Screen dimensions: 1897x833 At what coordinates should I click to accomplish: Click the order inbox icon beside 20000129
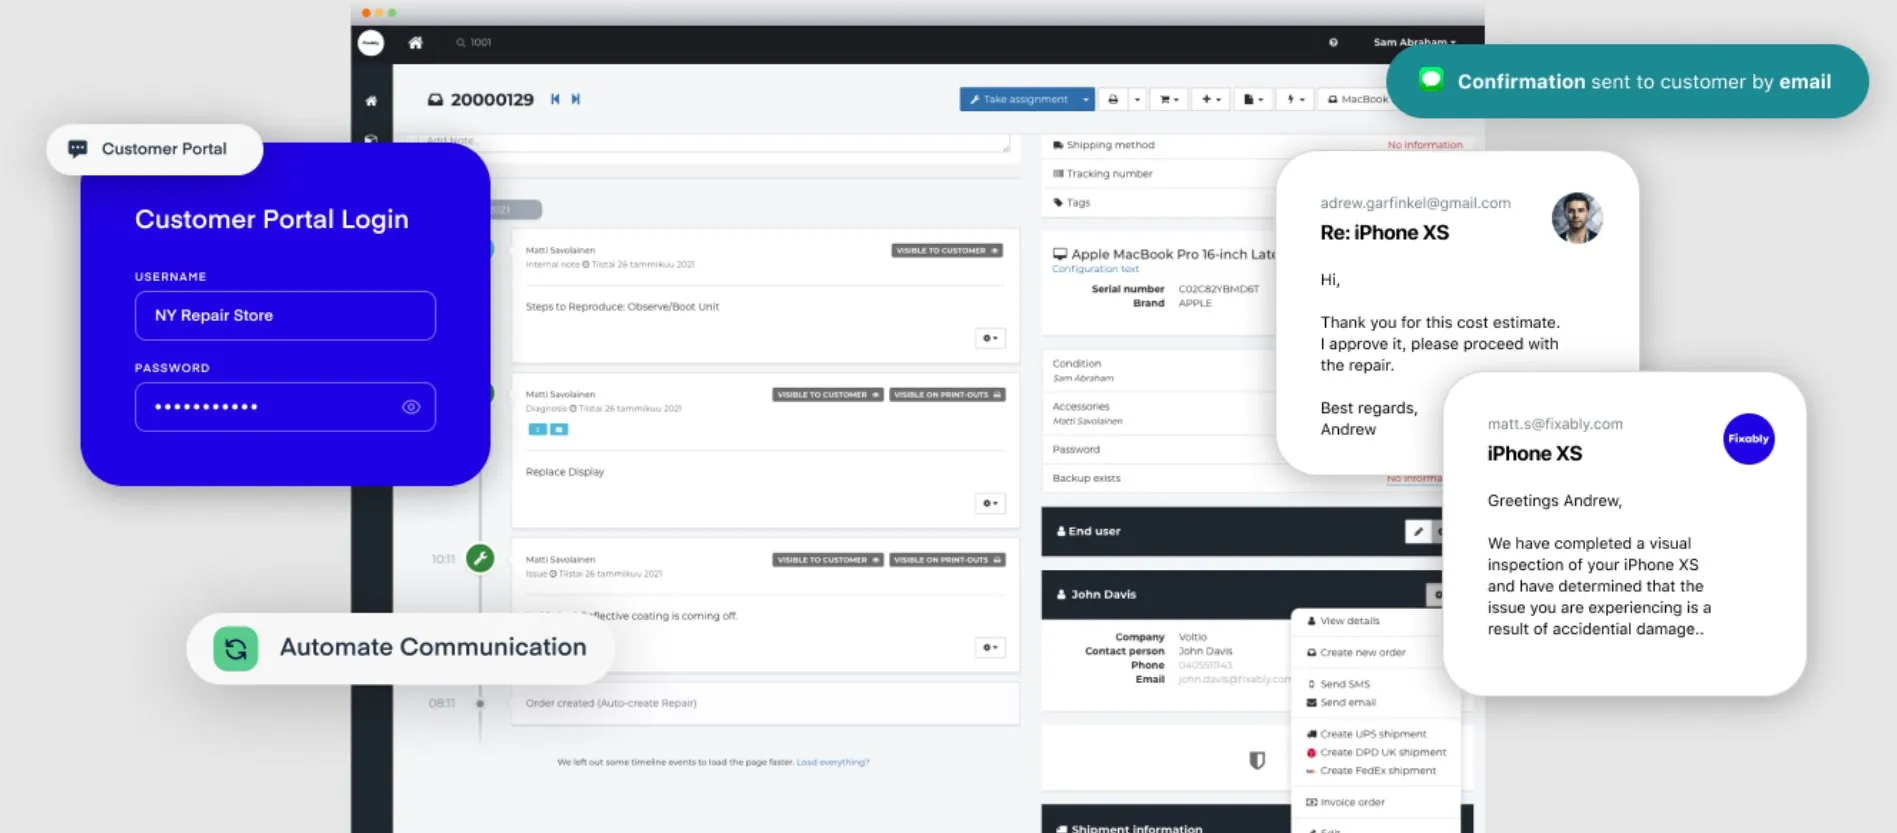(435, 99)
